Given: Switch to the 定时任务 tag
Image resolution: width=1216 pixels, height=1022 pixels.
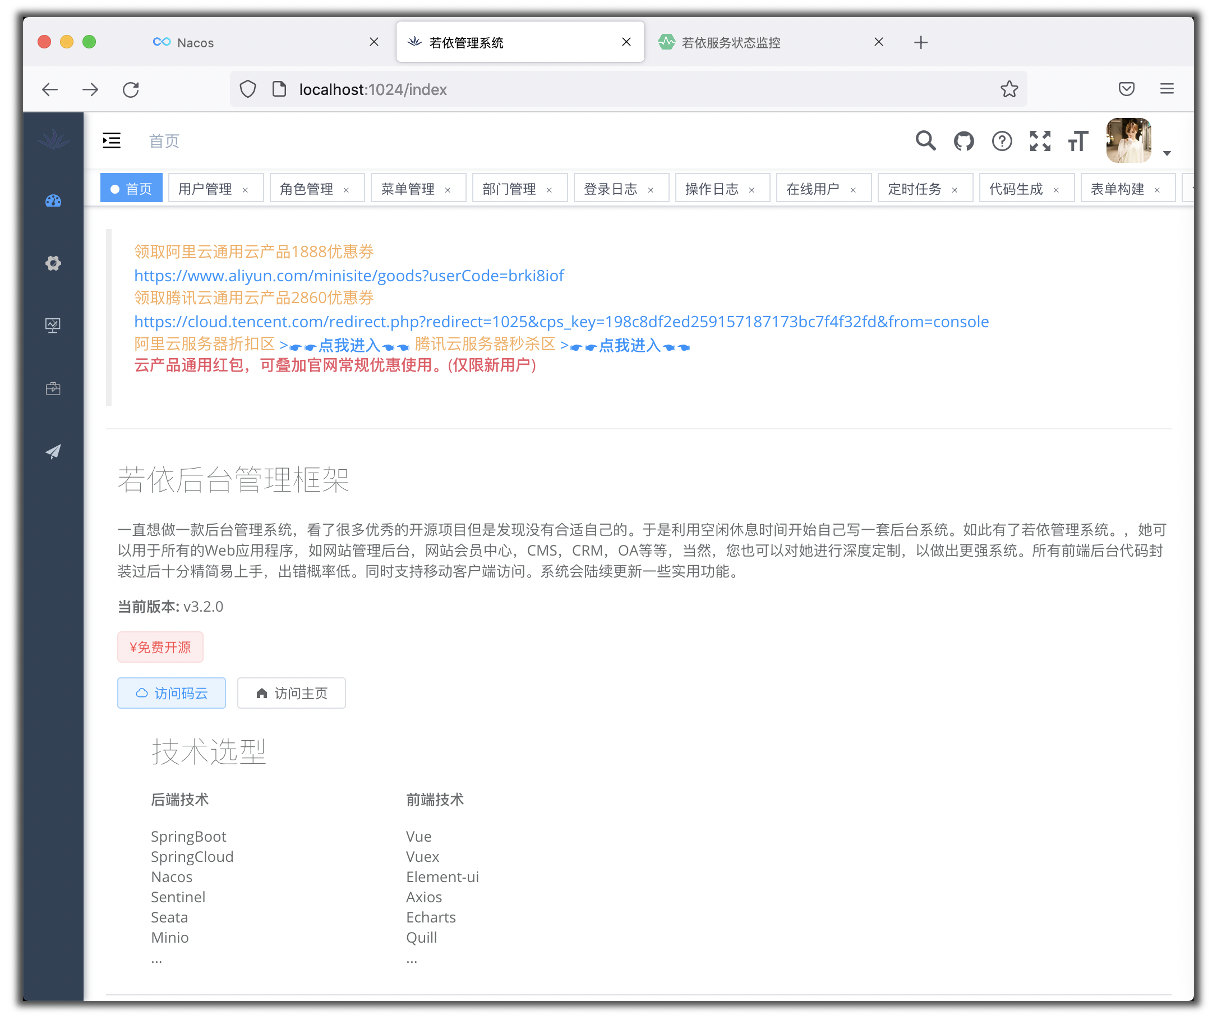Looking at the screenshot, I should tap(915, 188).
